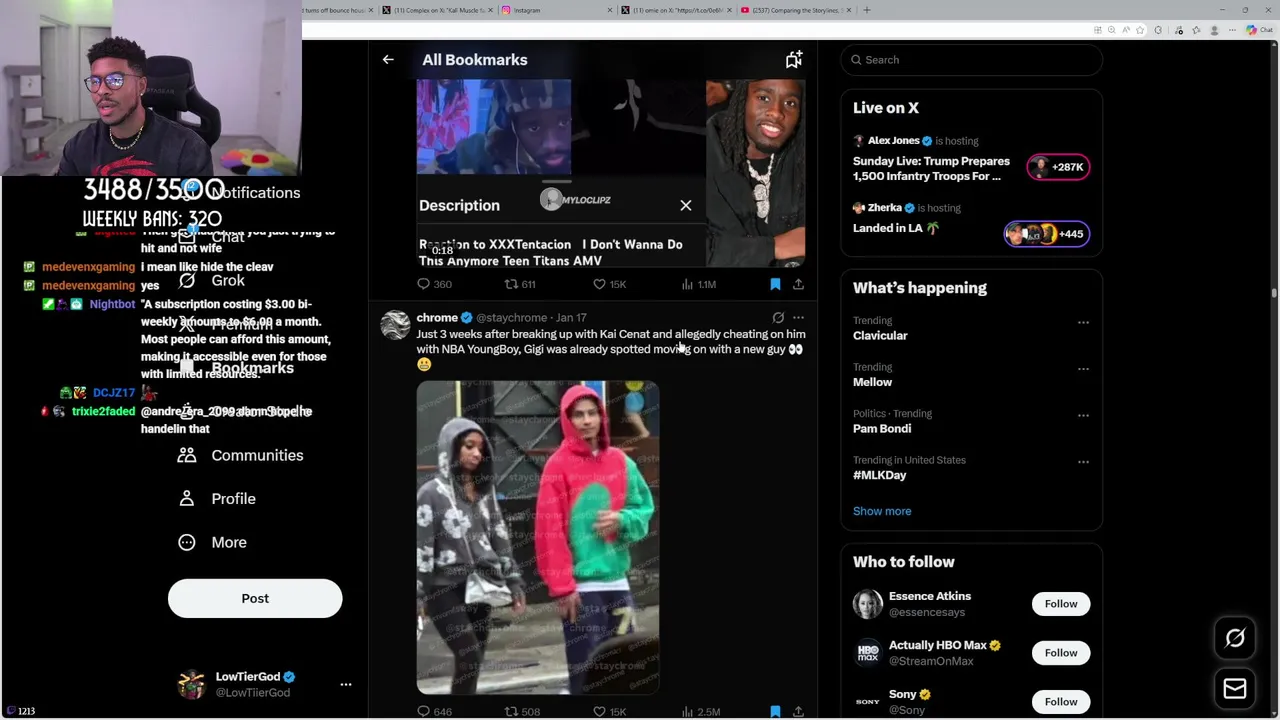This screenshot has height=720, width=1280.
Task: Repost chrome's post showing 508 reposts
Action: click(521, 712)
